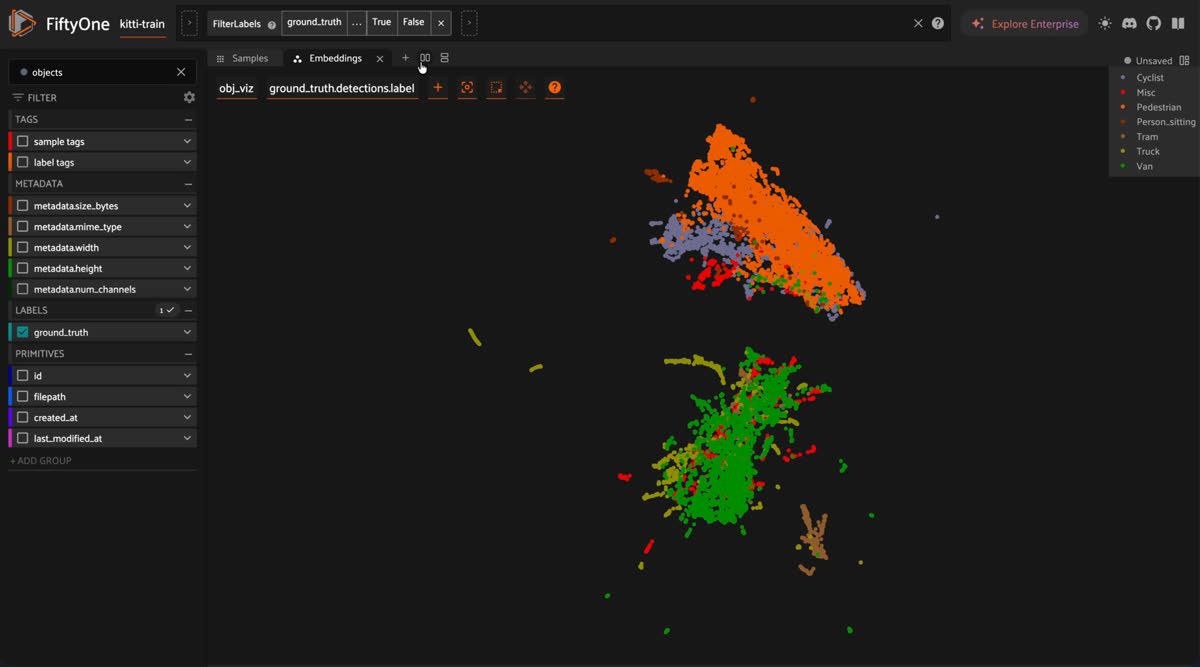Click the kitti-train dataset name
The image size is (1200, 667).
[x=142, y=24]
